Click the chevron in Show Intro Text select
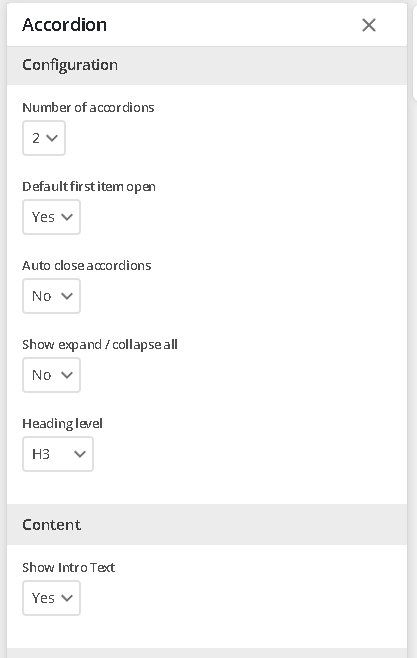417x658 pixels. 67,598
